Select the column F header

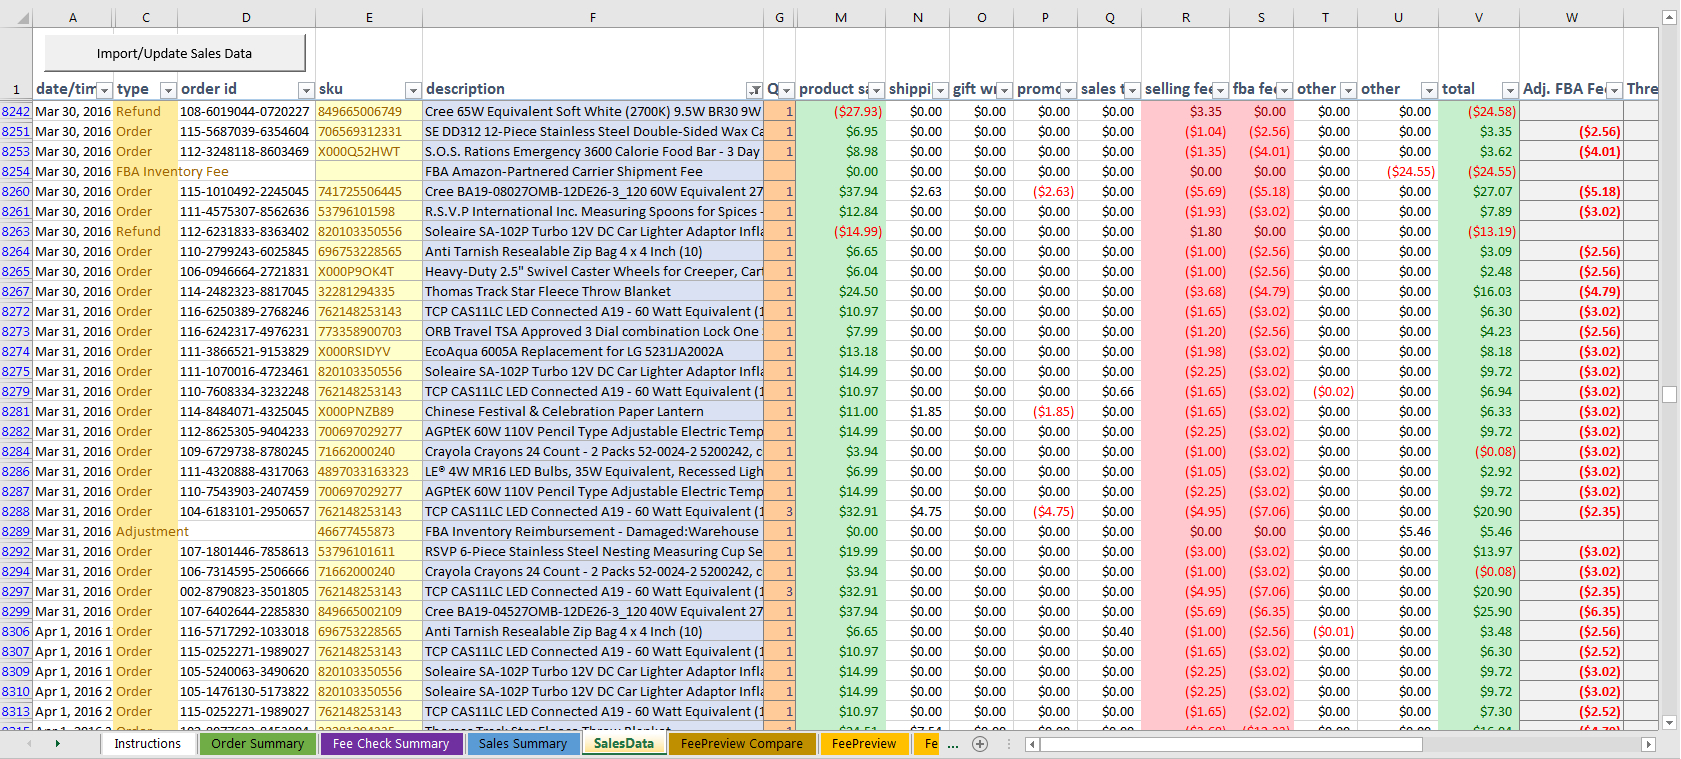click(x=593, y=17)
